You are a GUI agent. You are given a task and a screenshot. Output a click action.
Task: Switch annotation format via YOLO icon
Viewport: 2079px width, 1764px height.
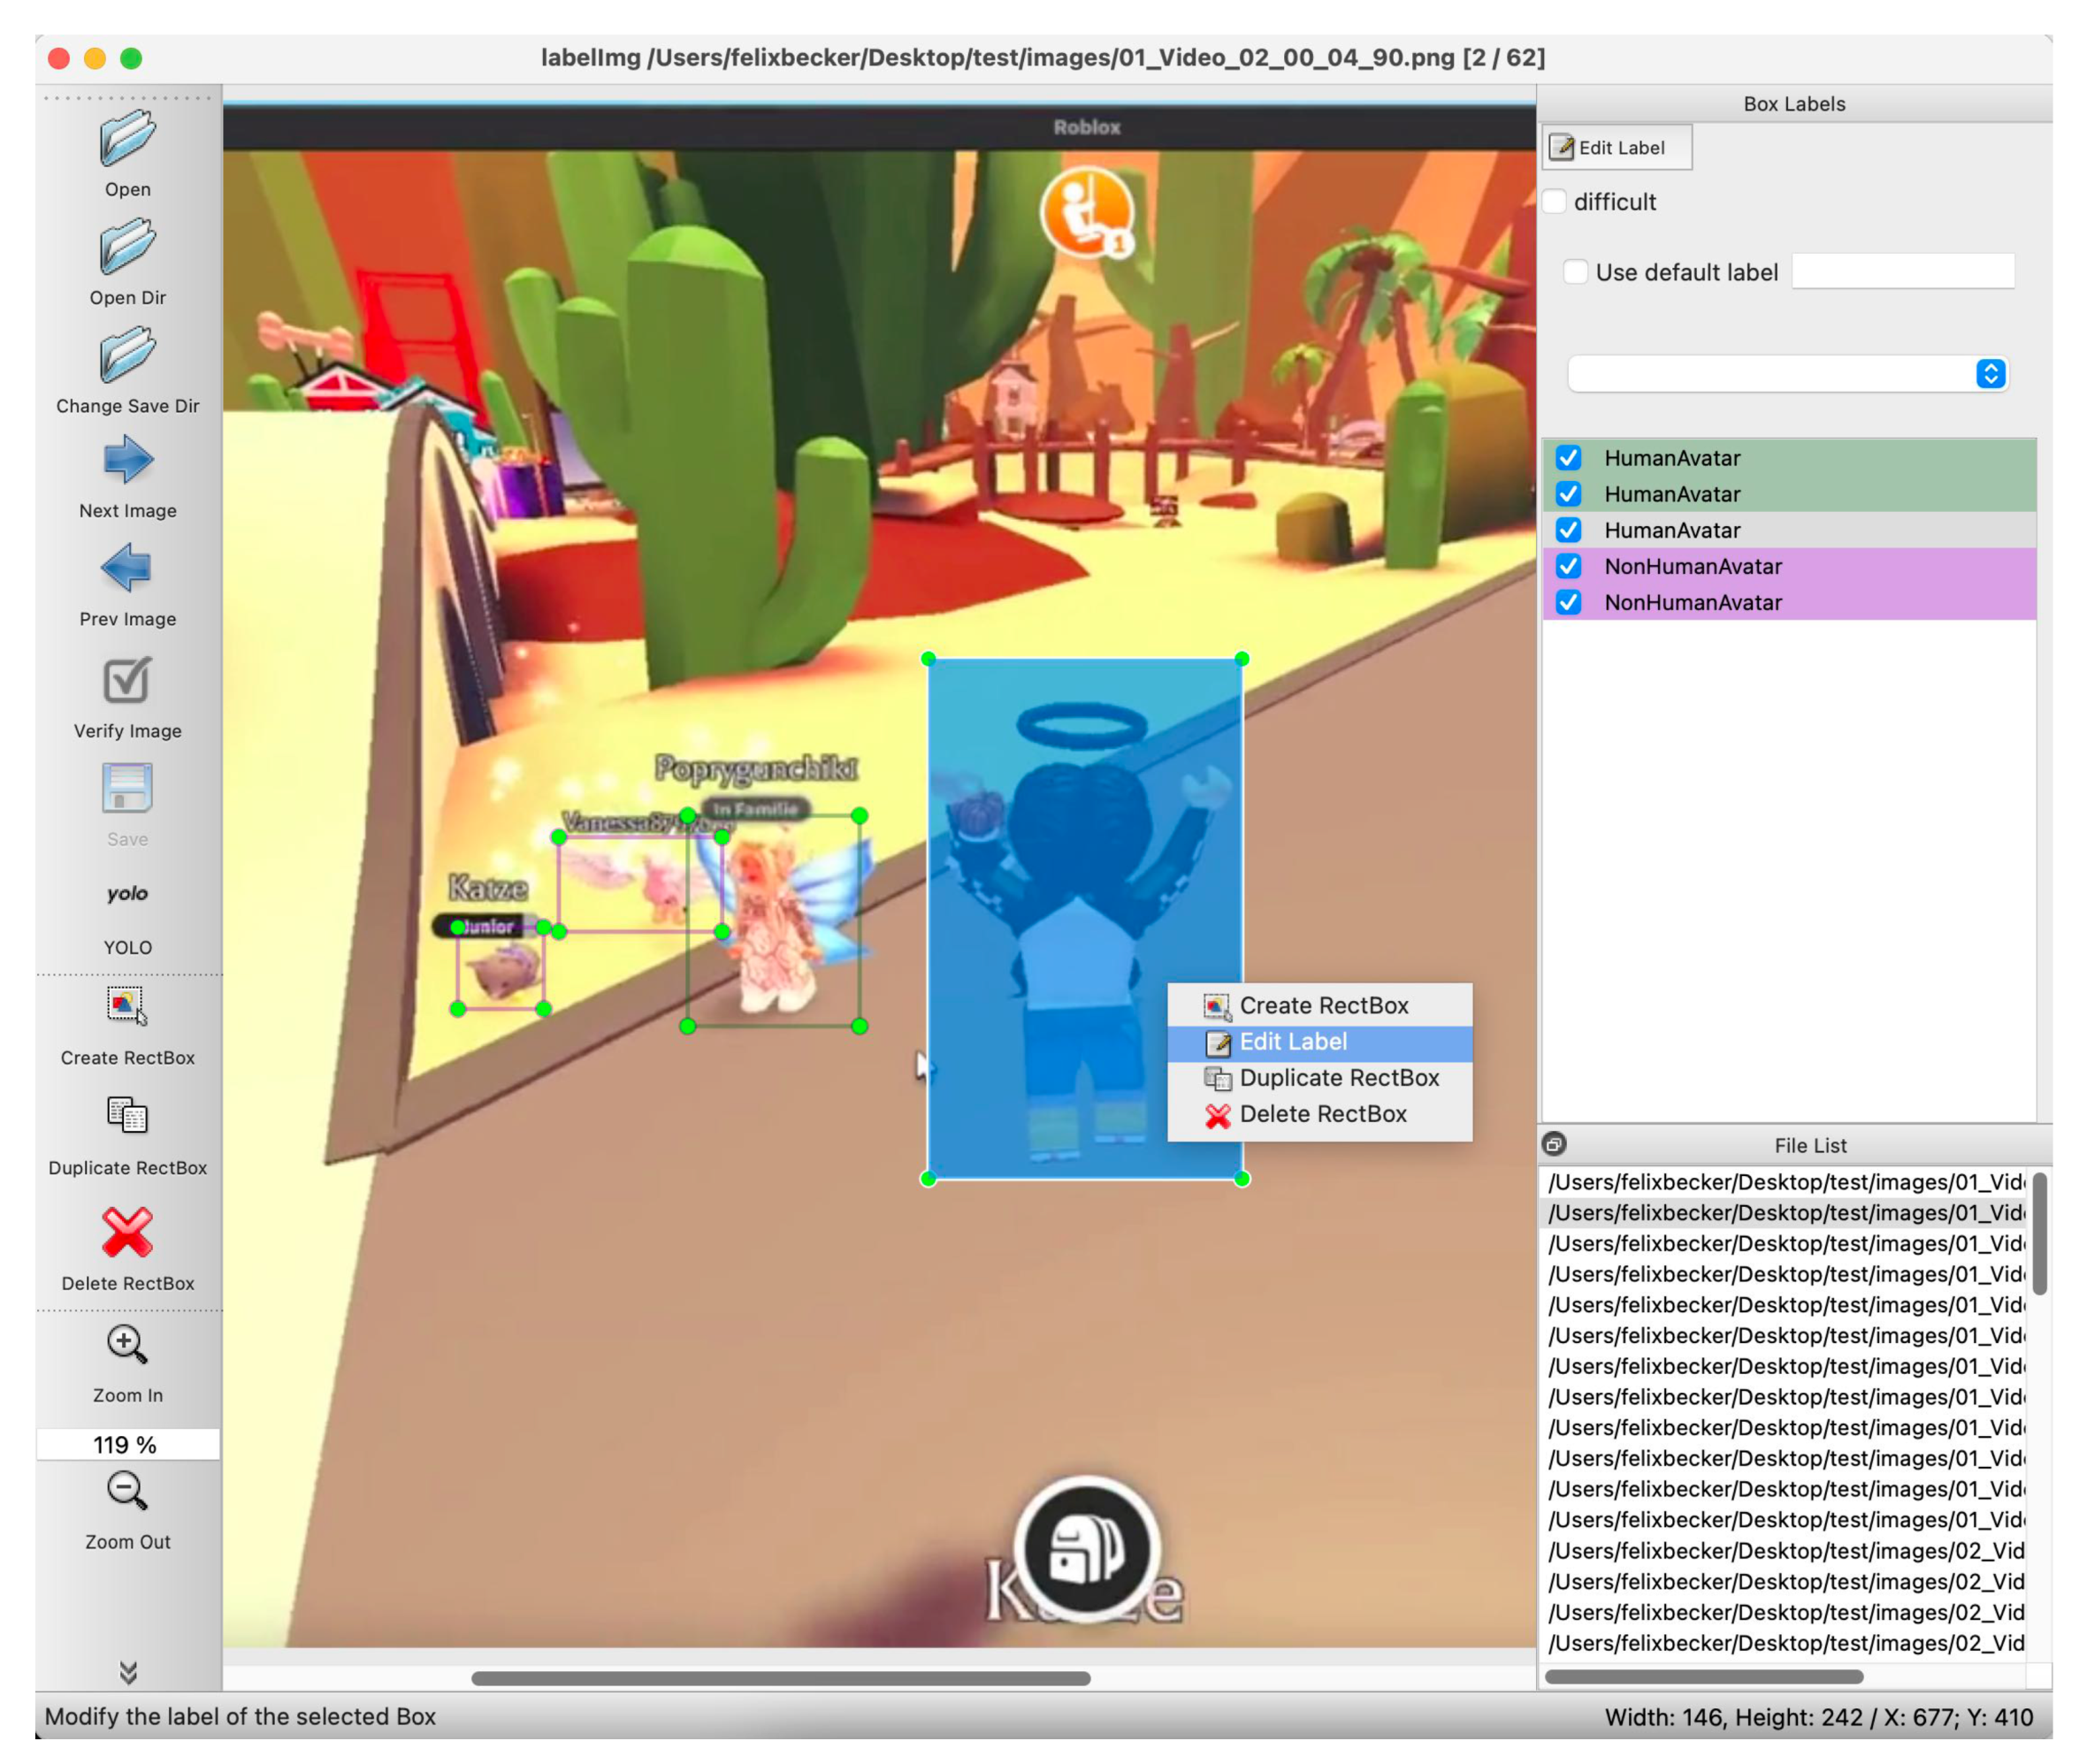point(127,893)
